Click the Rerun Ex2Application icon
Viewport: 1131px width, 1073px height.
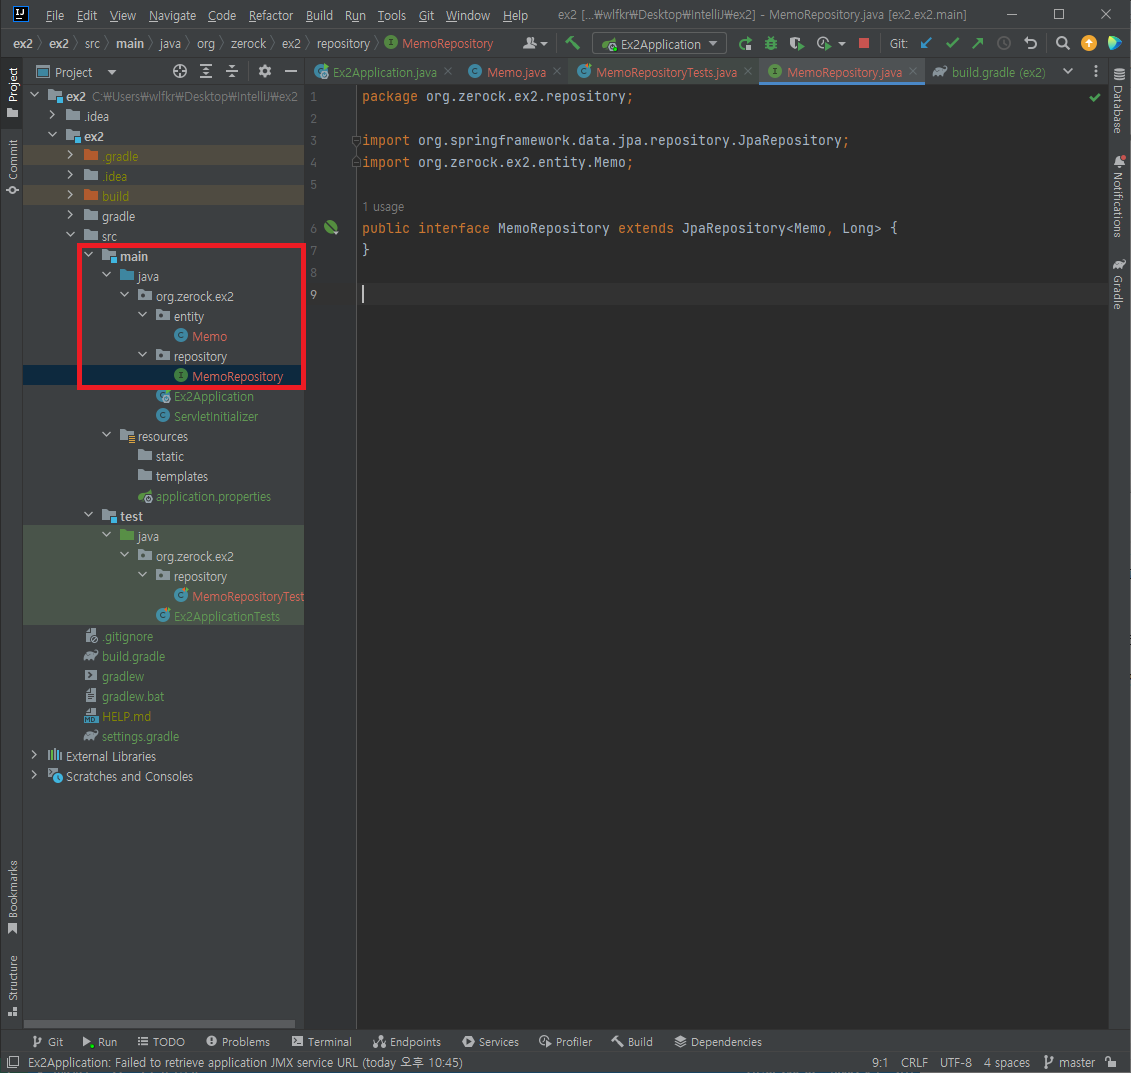(x=745, y=43)
